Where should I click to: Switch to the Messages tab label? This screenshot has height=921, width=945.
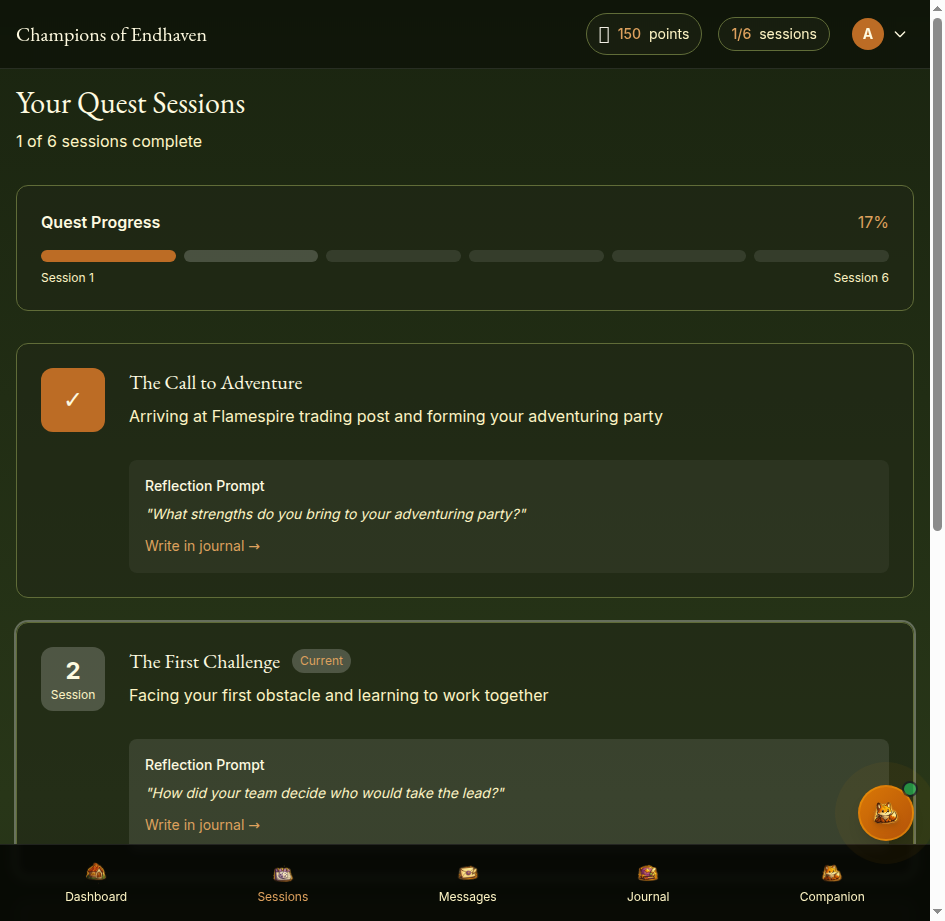pyautogui.click(x=467, y=897)
